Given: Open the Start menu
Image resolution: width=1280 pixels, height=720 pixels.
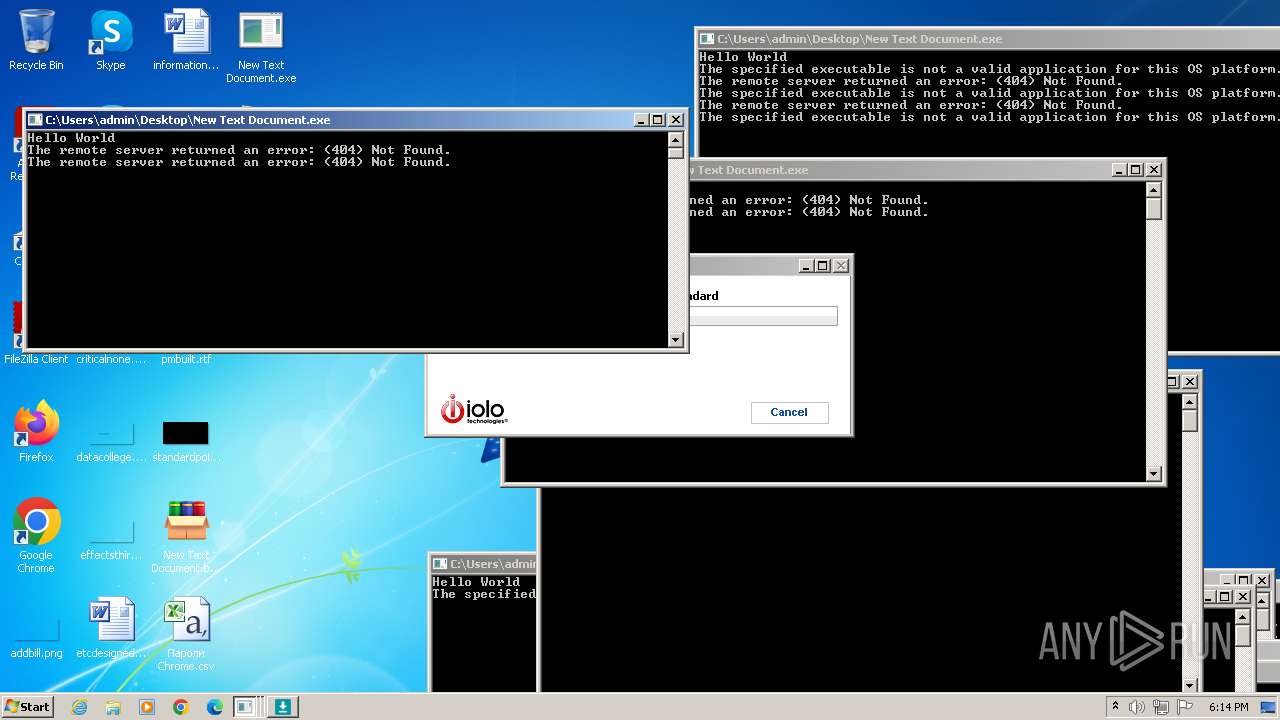Looking at the screenshot, I should [x=28, y=706].
